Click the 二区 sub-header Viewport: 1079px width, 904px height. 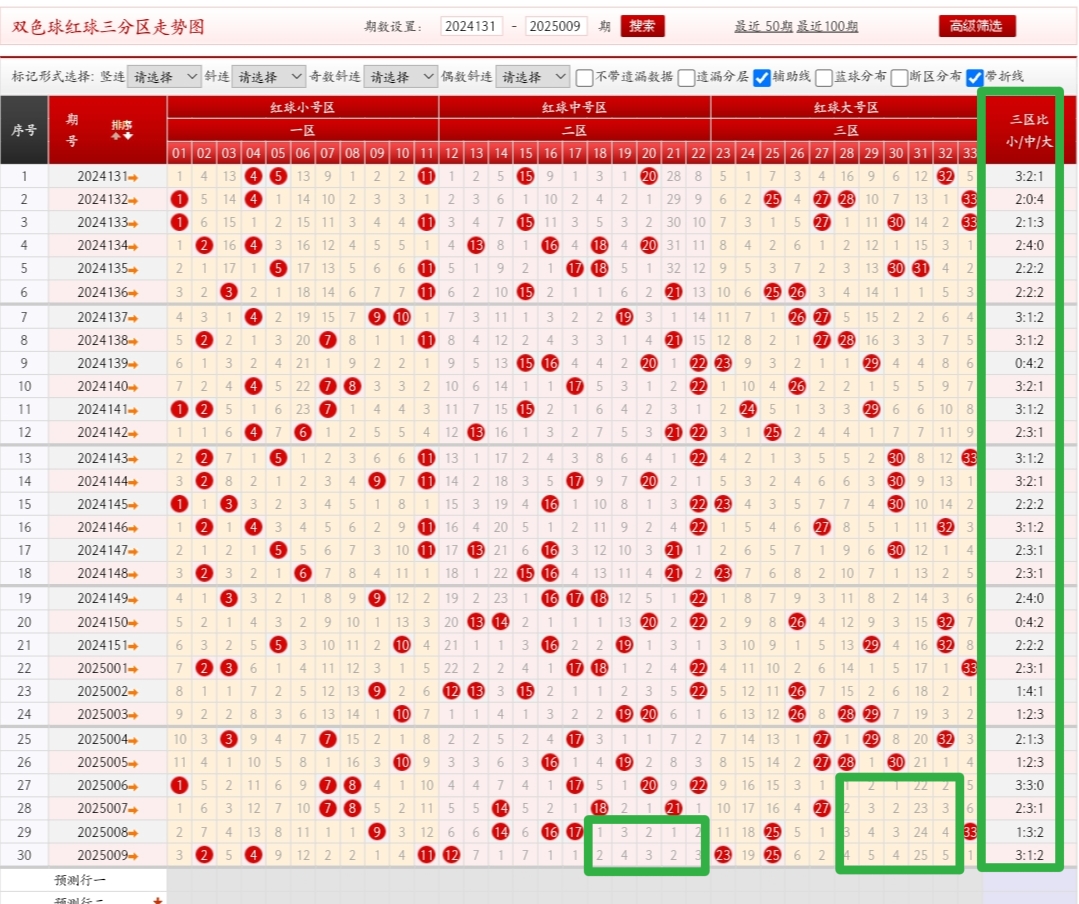tap(574, 130)
